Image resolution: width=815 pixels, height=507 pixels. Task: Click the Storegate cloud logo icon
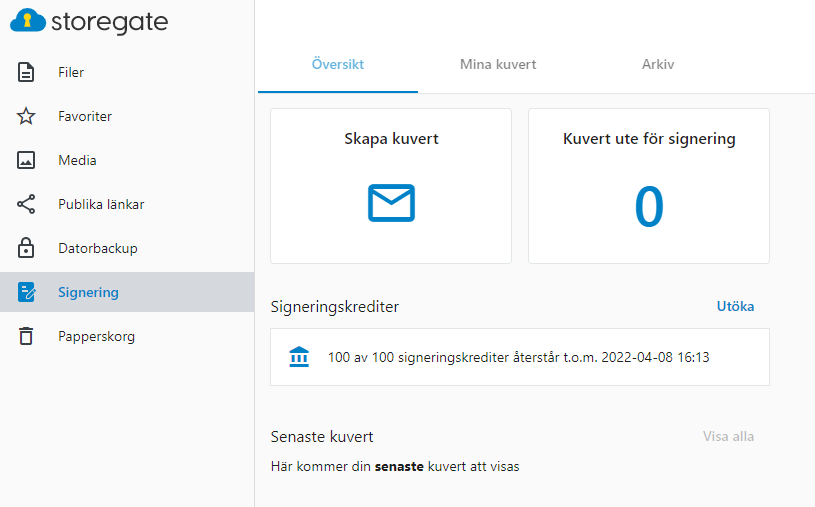coord(28,21)
